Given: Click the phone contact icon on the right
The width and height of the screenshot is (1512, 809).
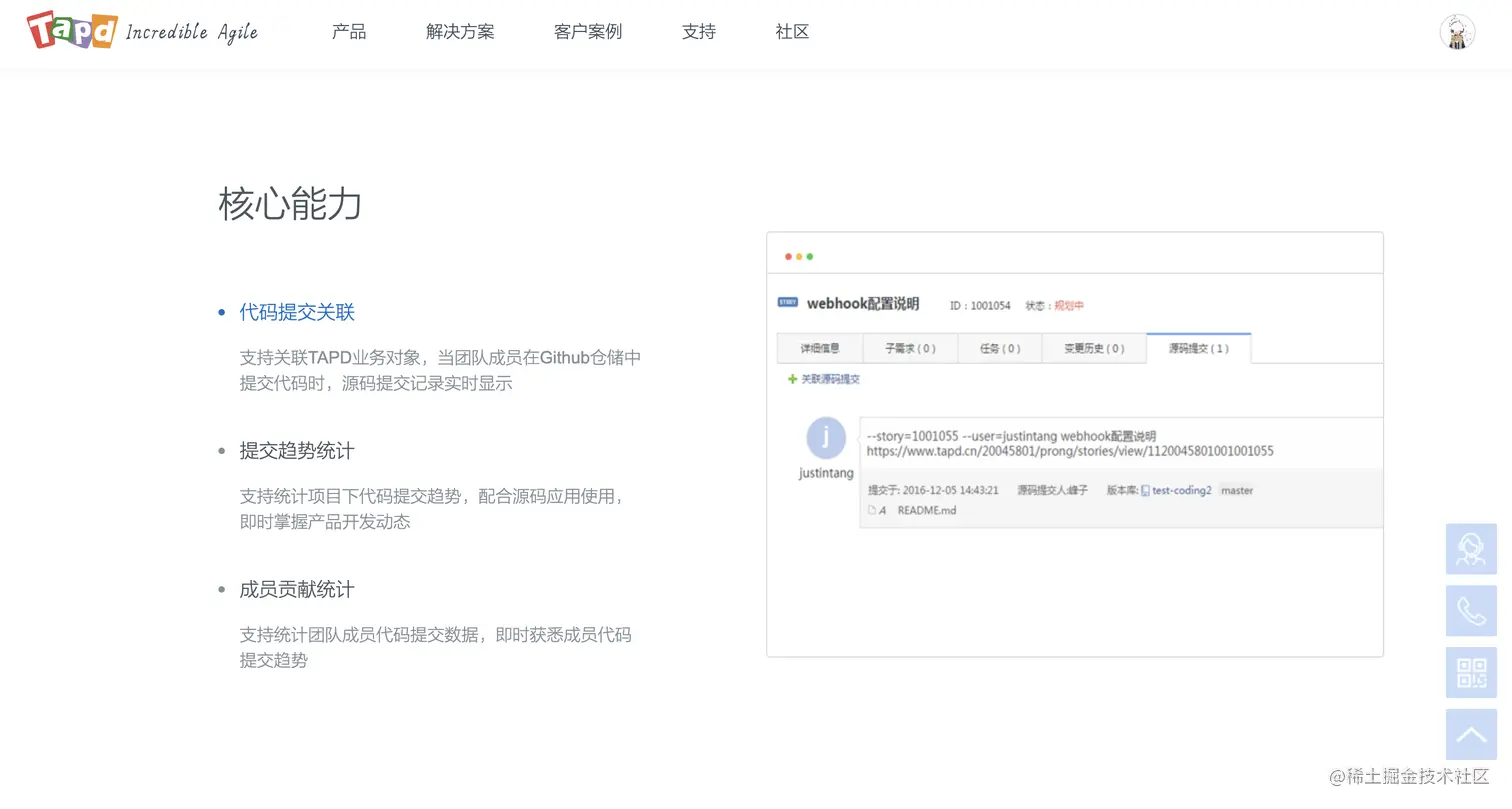Looking at the screenshot, I should tap(1470, 611).
